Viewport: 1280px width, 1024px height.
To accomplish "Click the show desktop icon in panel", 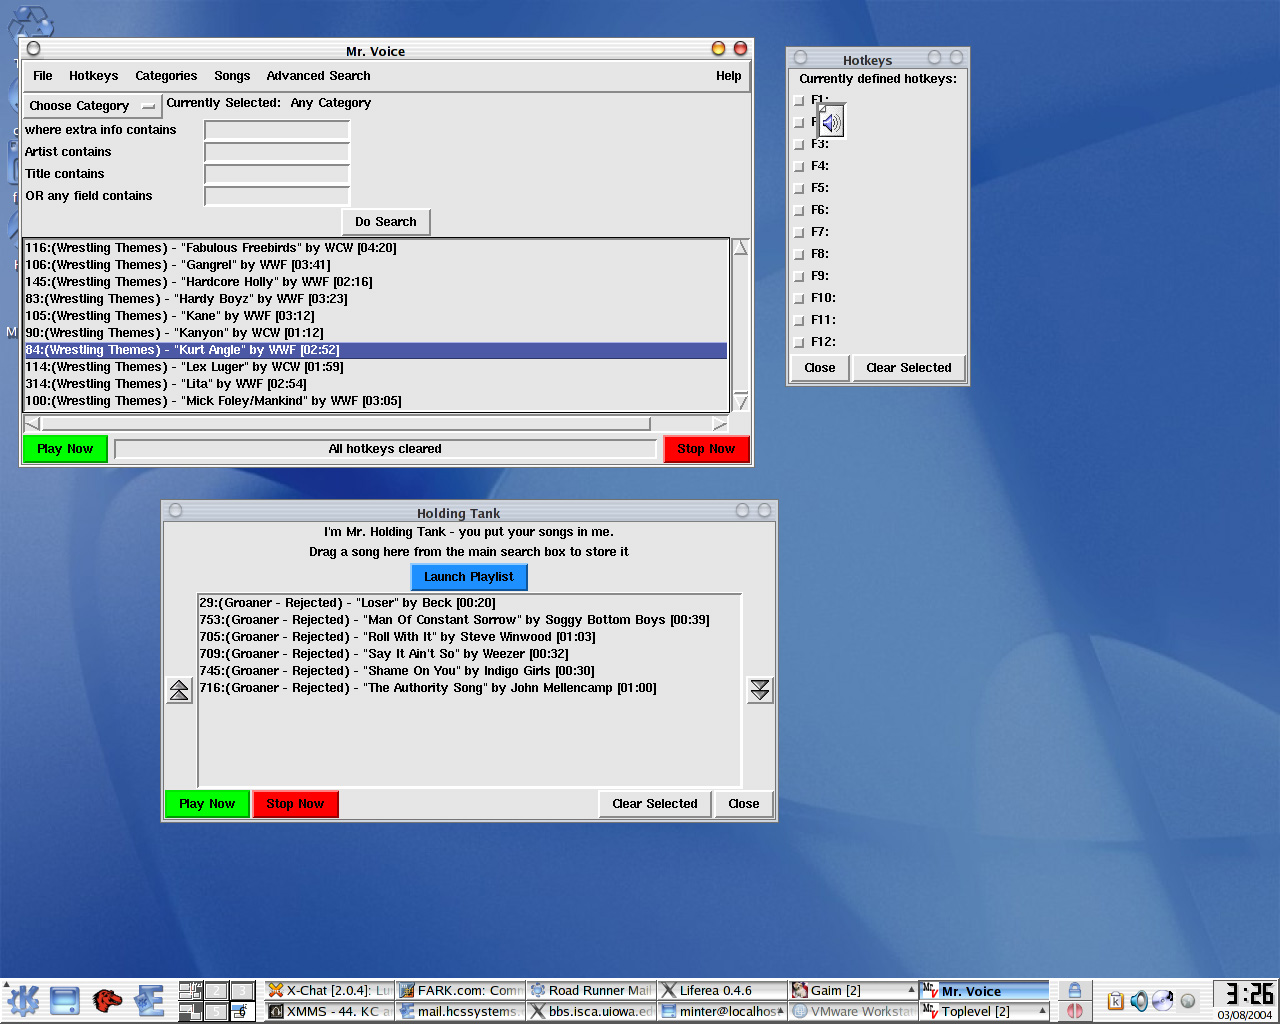I will [x=65, y=1000].
